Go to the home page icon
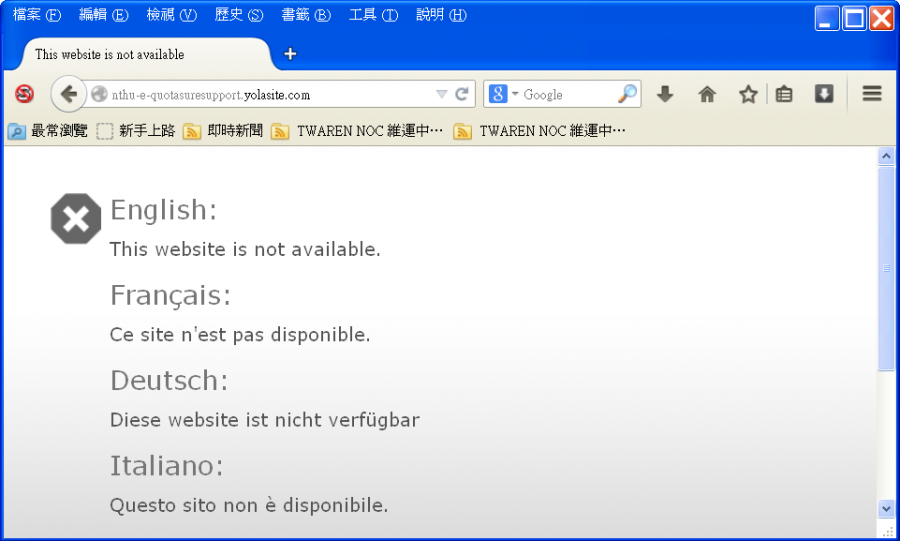900x541 pixels. (x=707, y=94)
